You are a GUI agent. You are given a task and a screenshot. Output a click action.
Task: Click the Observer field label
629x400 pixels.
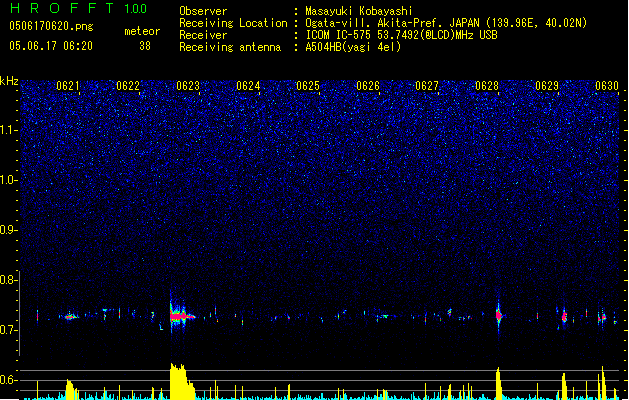[203, 11]
